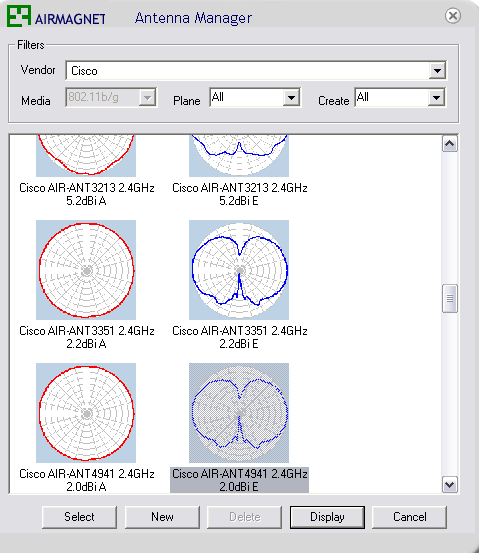This screenshot has height=553, width=479.
Task: Click the New button
Action: click(x=162, y=517)
